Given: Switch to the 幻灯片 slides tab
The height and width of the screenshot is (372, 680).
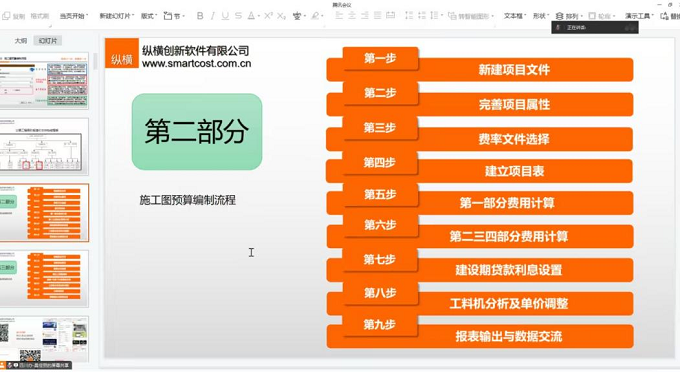Looking at the screenshot, I should pyautogui.click(x=48, y=41).
